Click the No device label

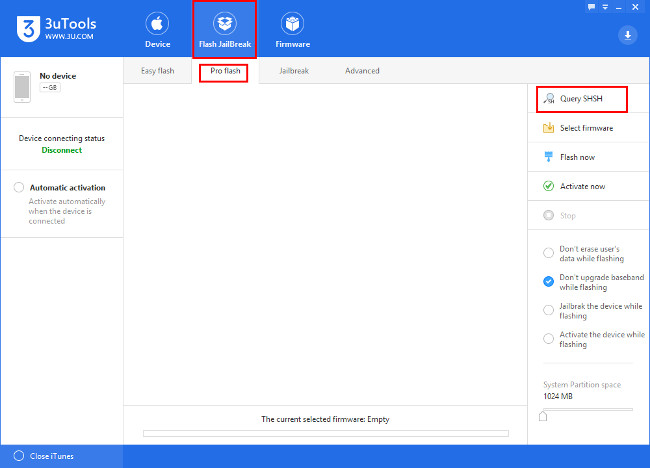(x=58, y=76)
